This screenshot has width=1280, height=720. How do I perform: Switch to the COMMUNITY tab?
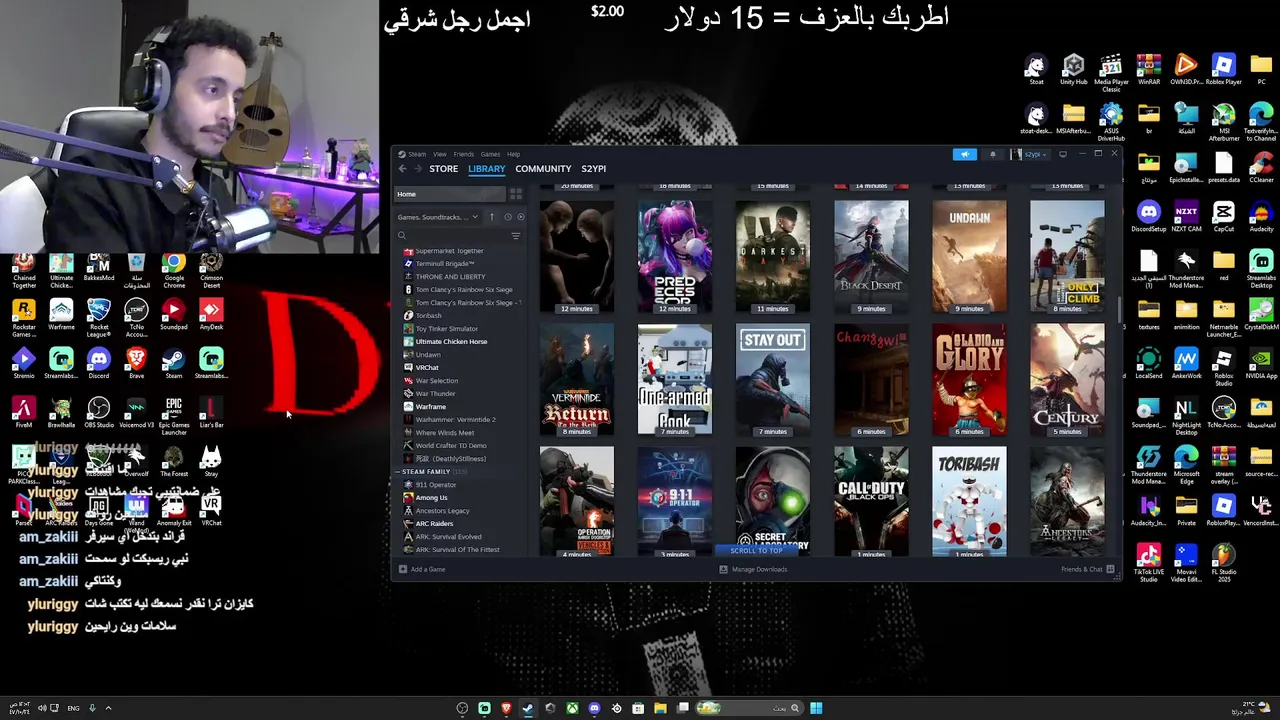543,169
